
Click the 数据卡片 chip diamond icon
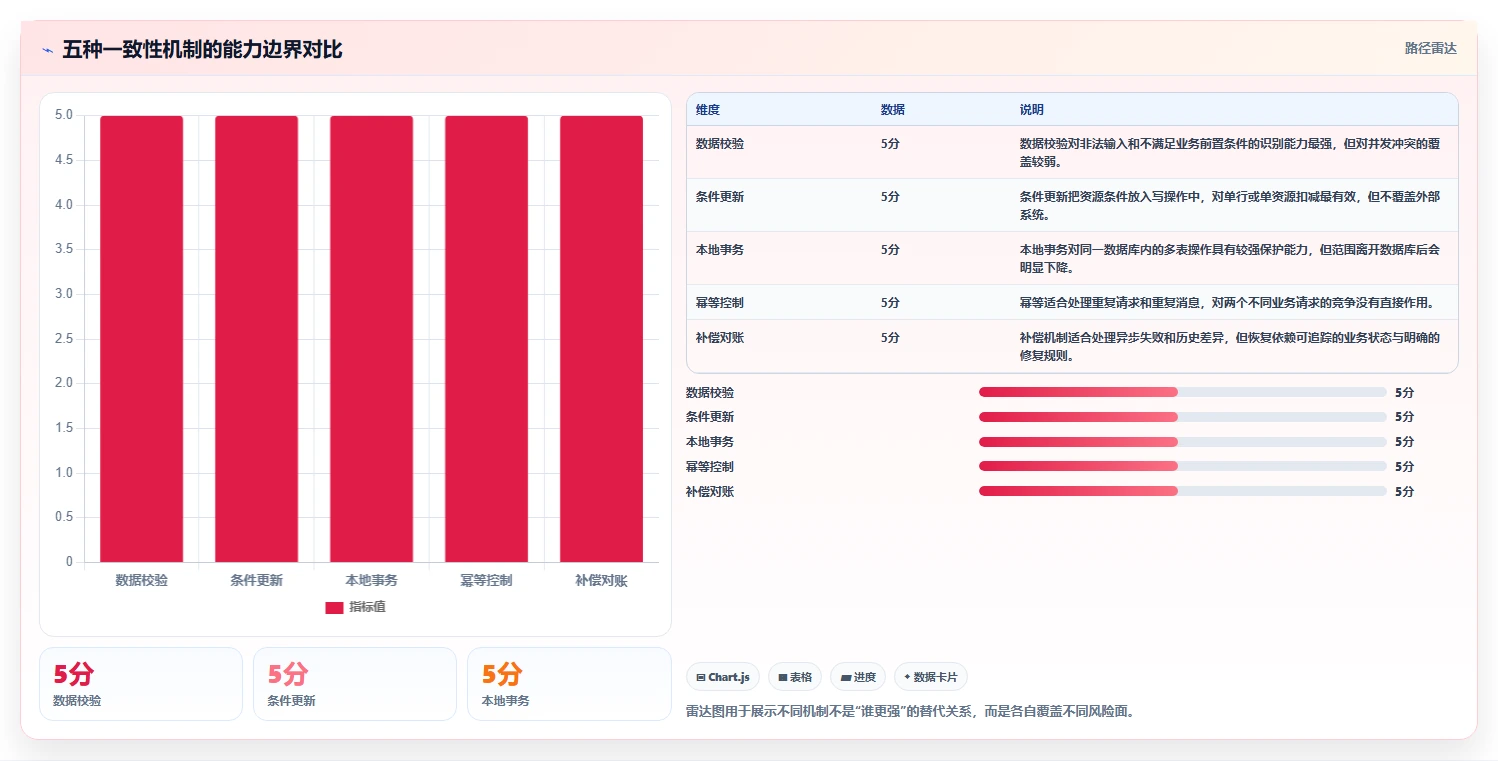pyautogui.click(x=907, y=677)
